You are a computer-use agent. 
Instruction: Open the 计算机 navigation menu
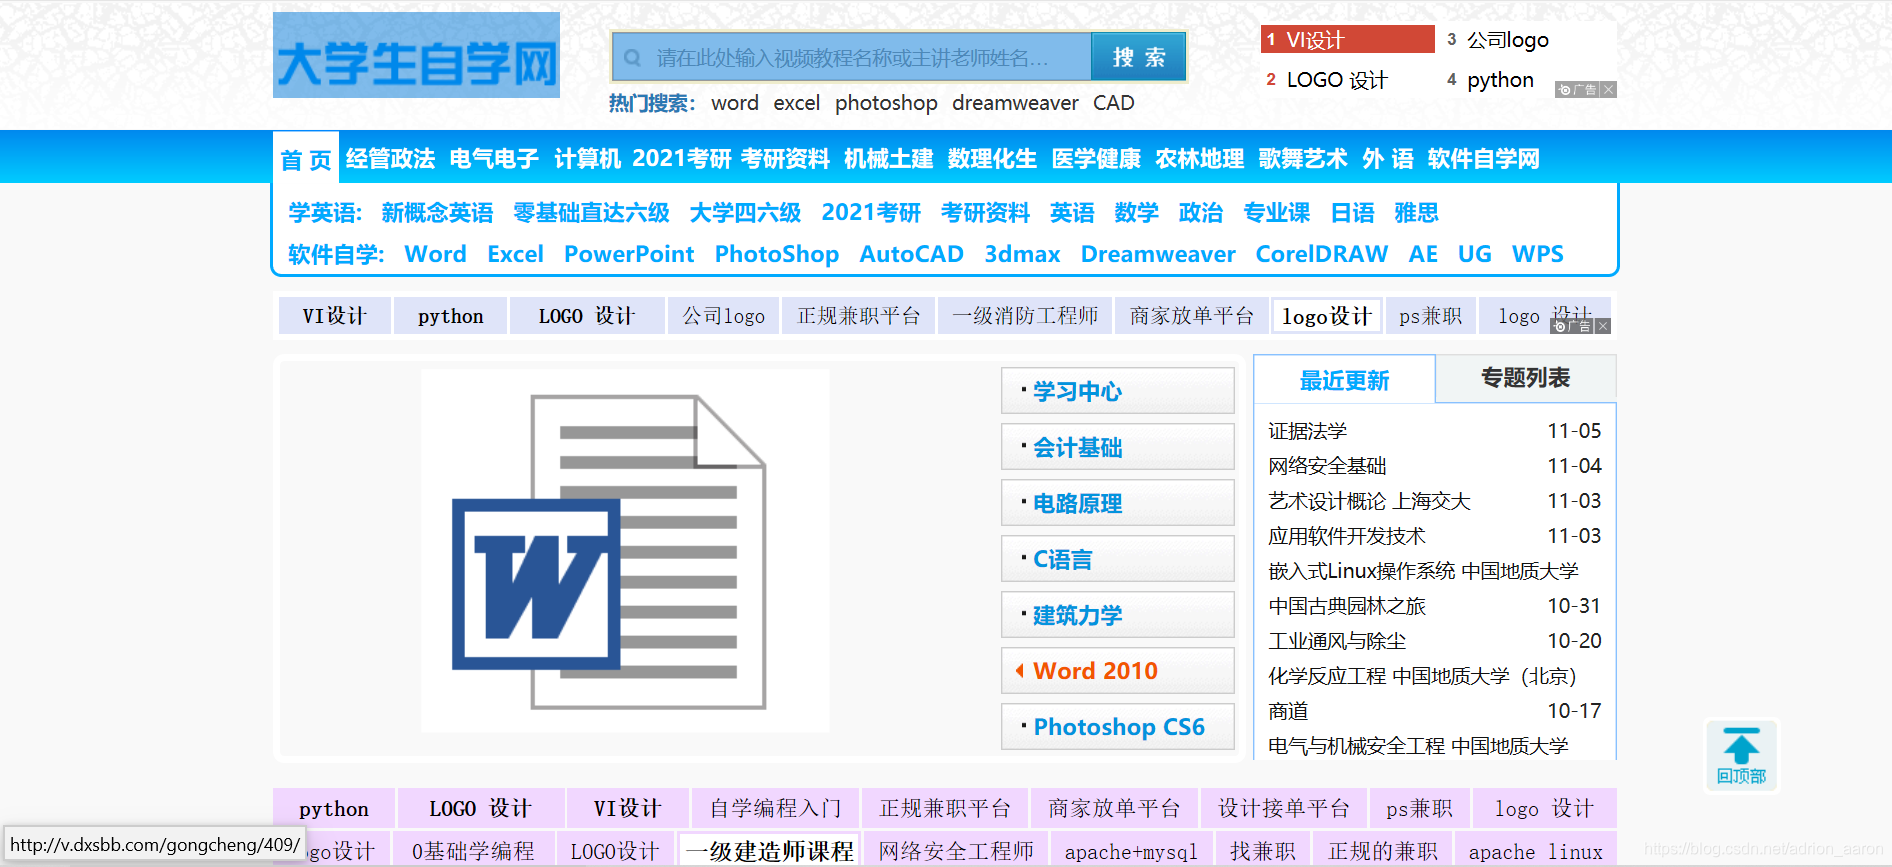[x=587, y=158]
